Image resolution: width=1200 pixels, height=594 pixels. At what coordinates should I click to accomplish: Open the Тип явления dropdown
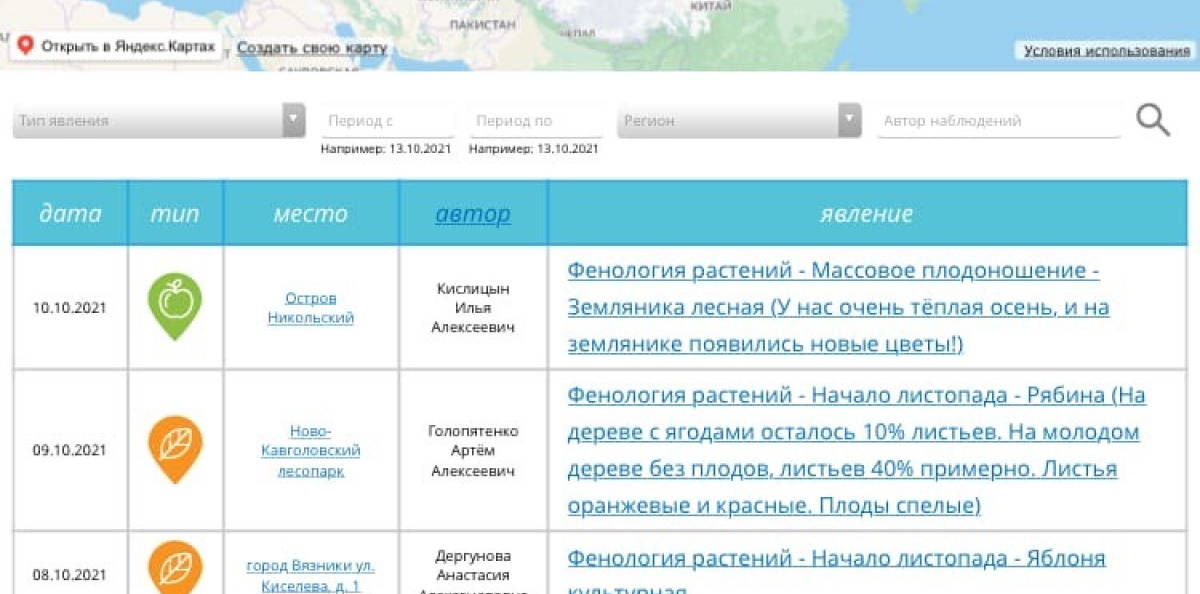[159, 121]
